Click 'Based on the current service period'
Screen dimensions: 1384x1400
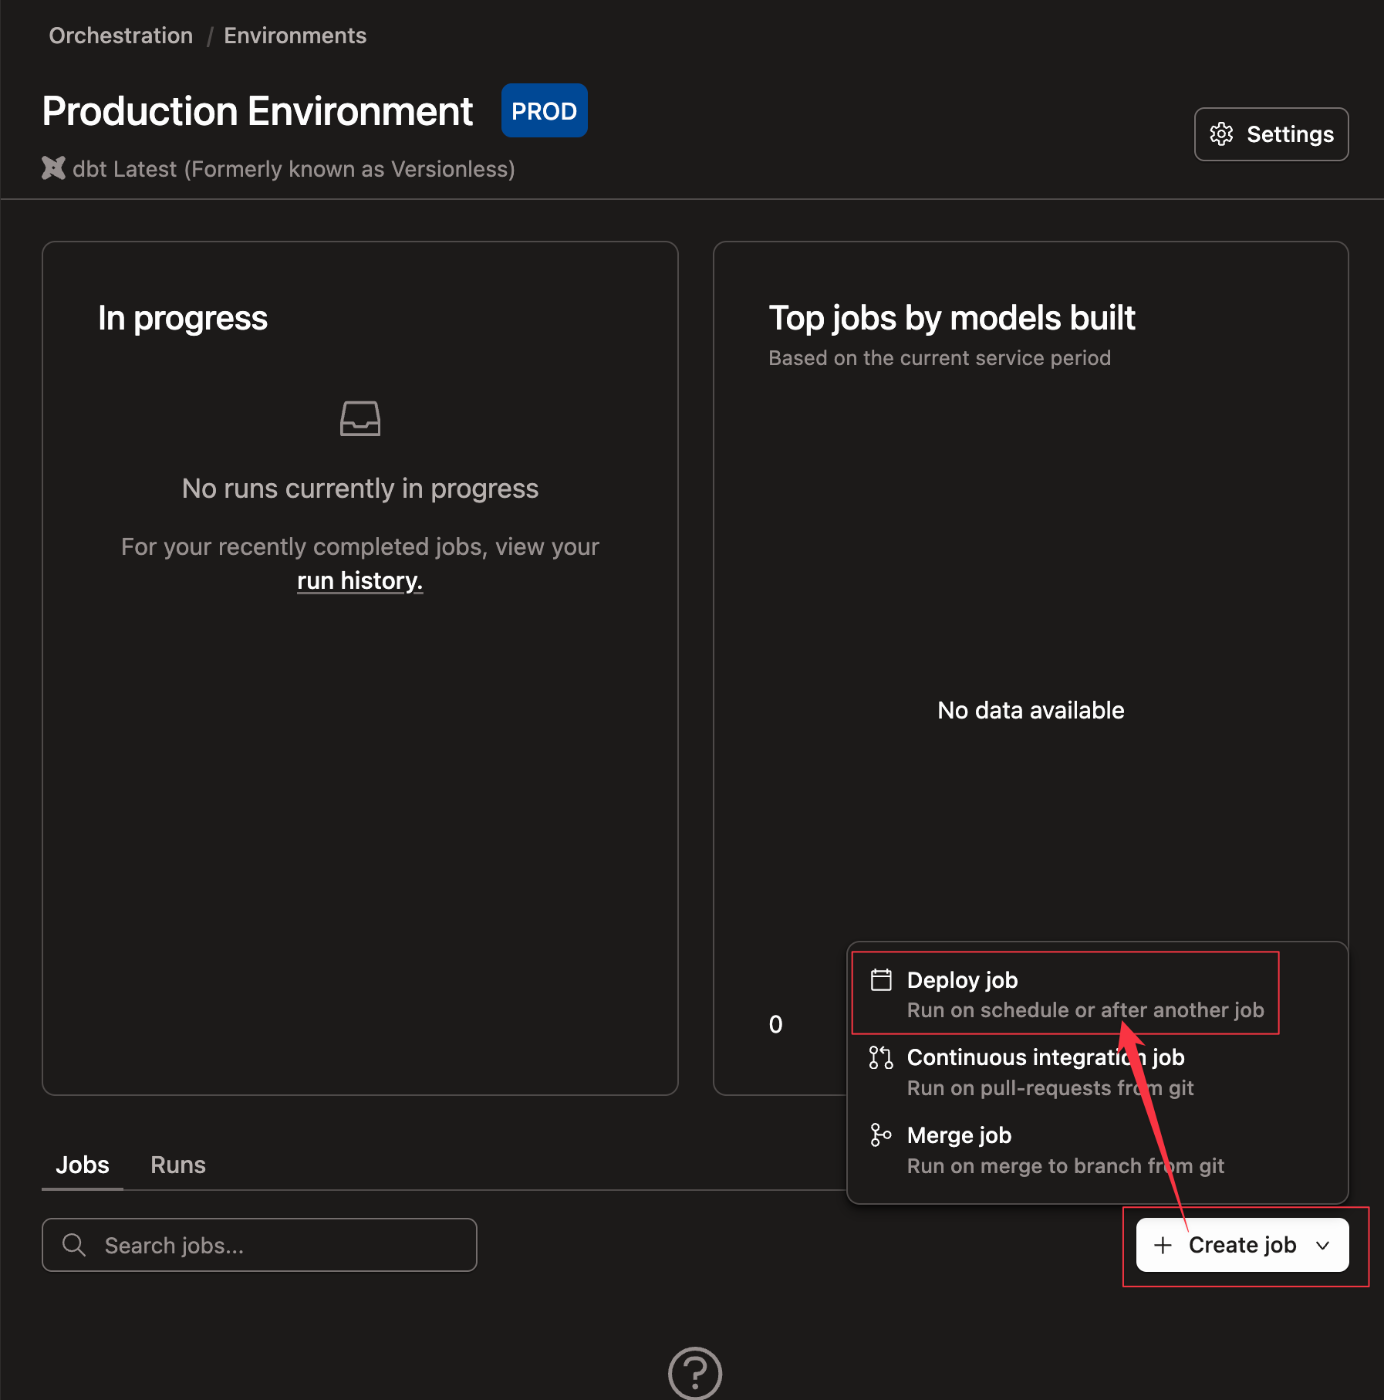click(940, 358)
